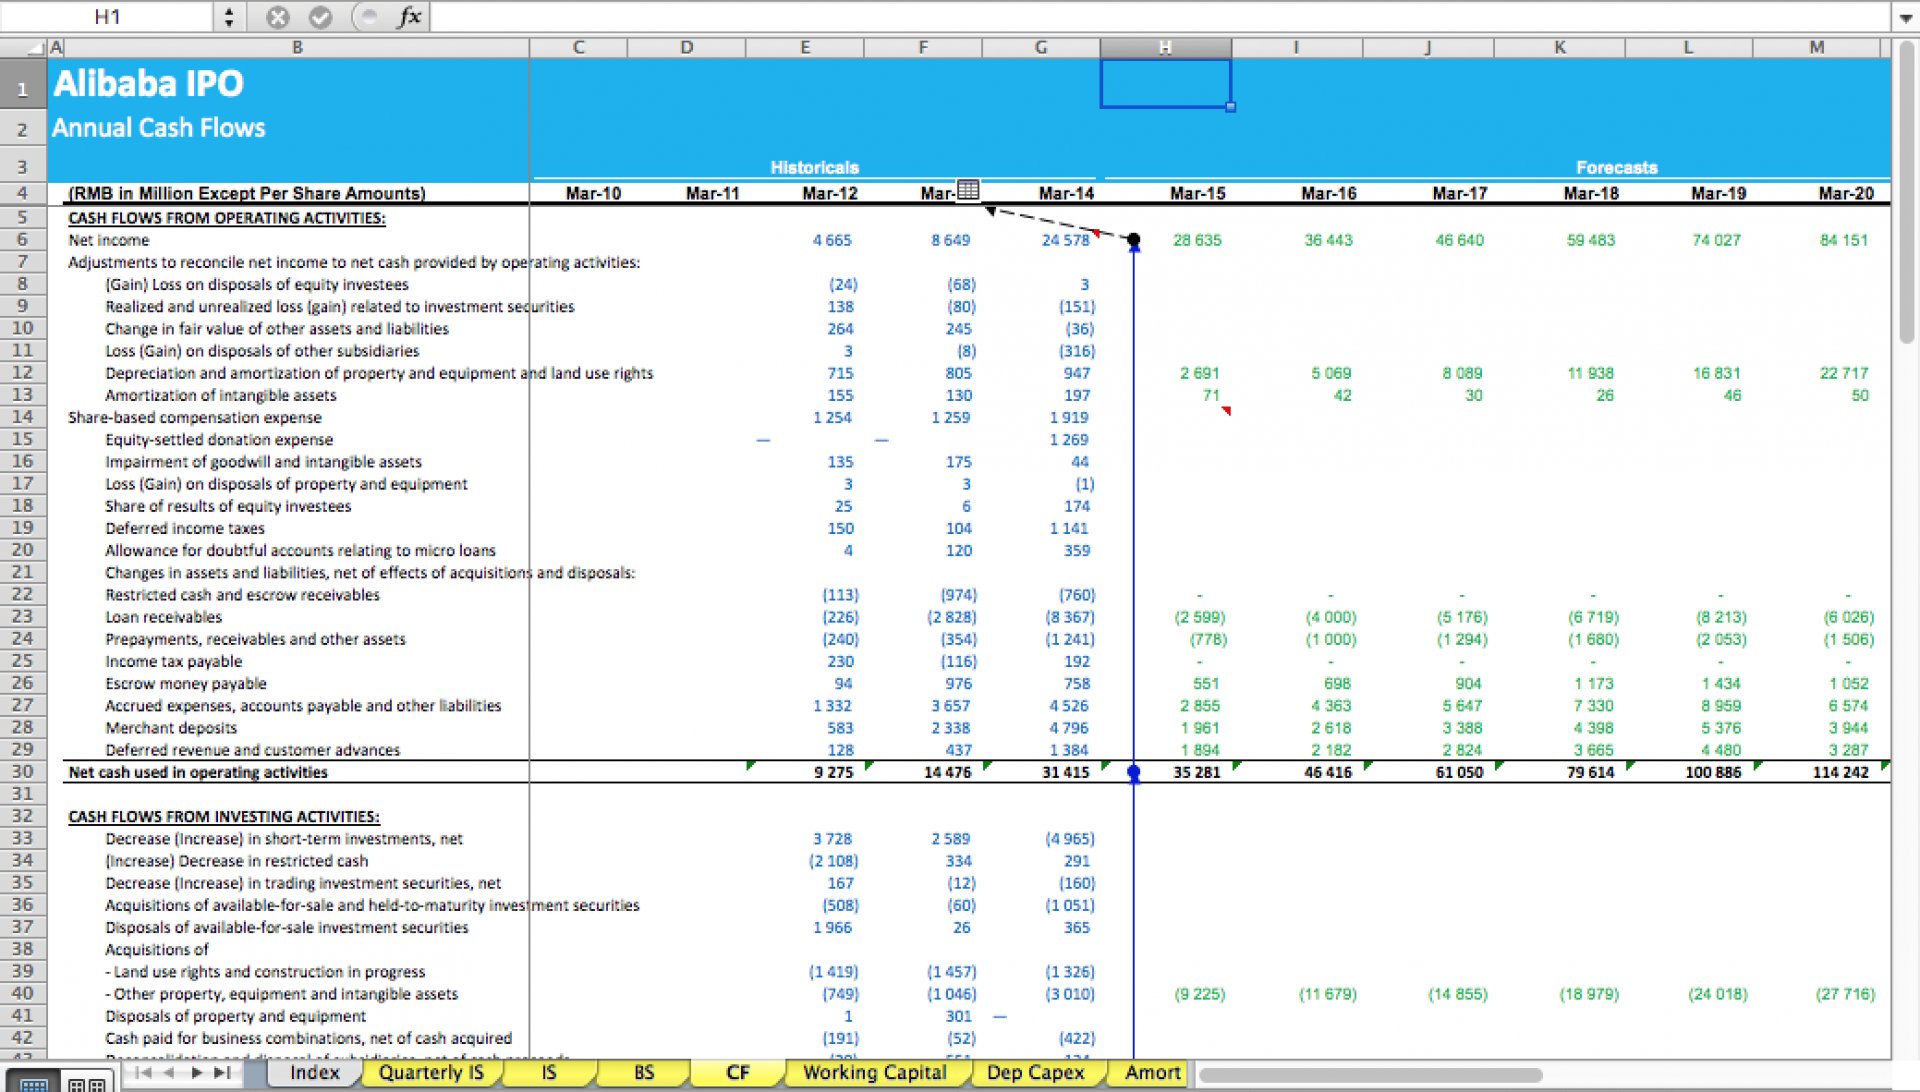The image size is (1920, 1092).
Task: Click the confirm entry checkmark icon
Action: click(320, 17)
